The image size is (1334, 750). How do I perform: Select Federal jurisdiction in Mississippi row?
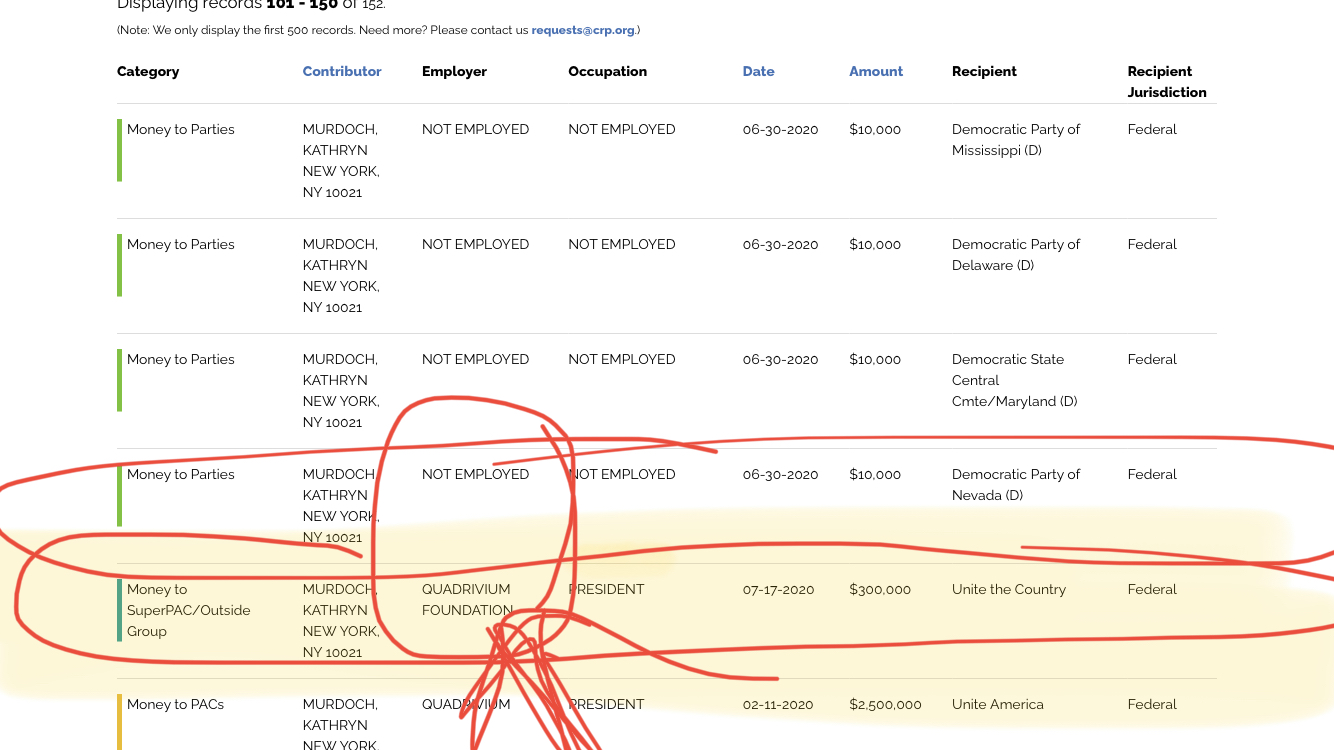pos(1152,129)
